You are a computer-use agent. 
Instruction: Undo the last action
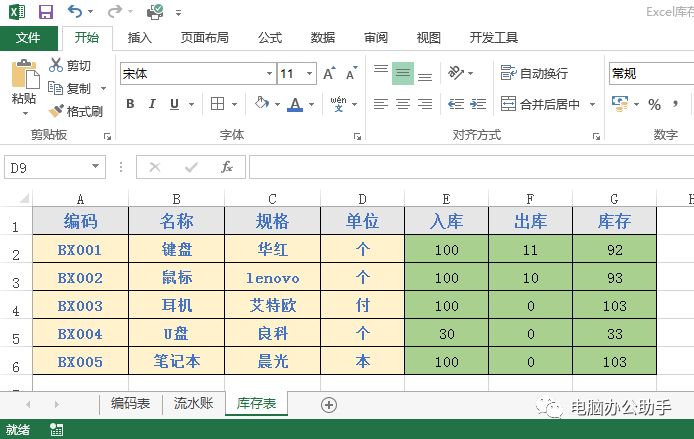[x=75, y=12]
